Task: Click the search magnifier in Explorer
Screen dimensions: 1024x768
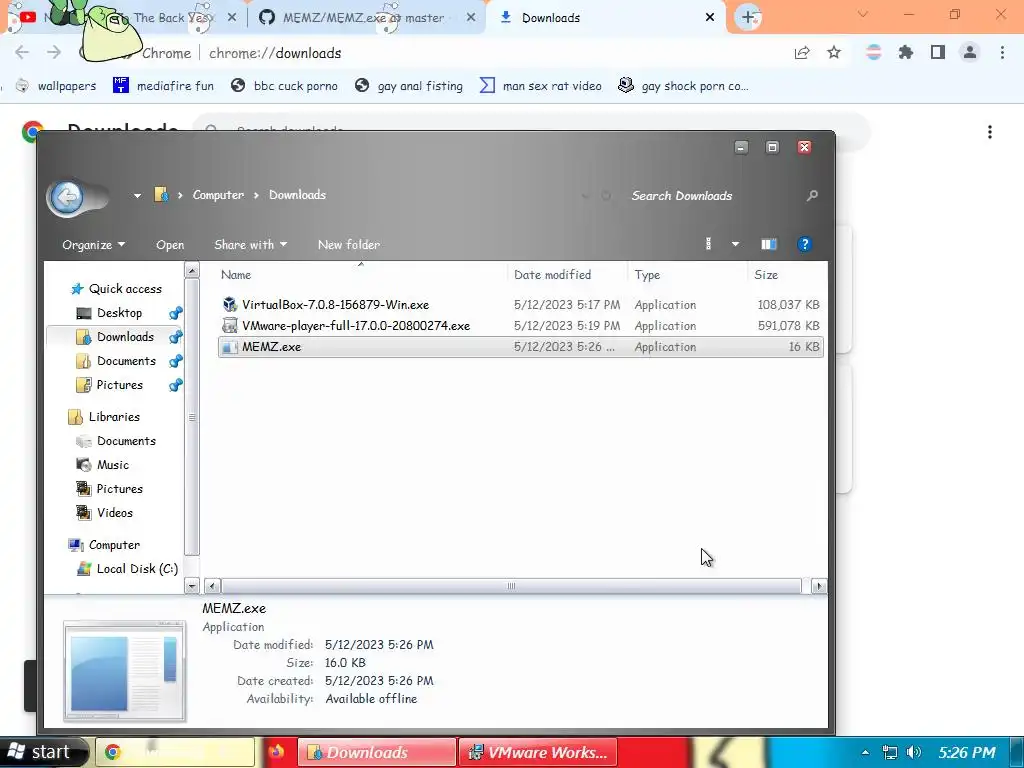Action: pyautogui.click(x=812, y=195)
